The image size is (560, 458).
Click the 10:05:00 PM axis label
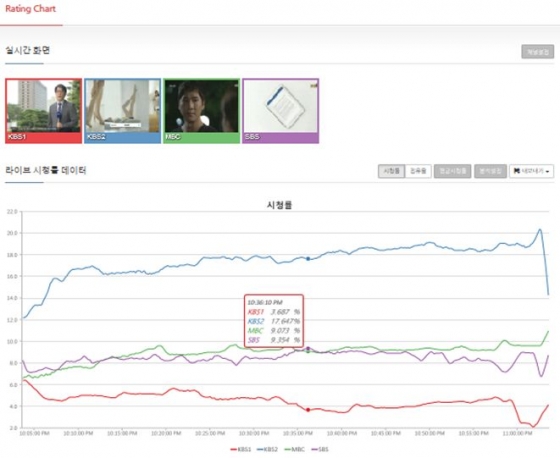click(35, 433)
